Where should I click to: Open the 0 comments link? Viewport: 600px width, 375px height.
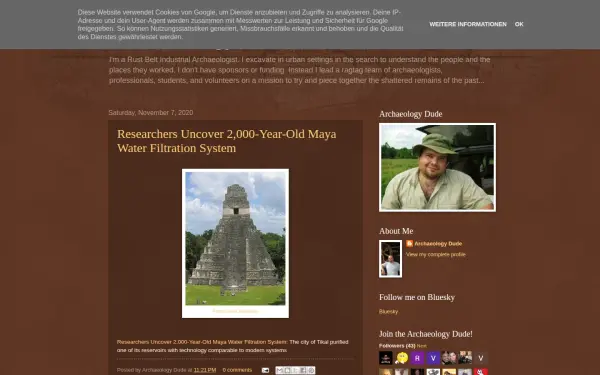237,370
